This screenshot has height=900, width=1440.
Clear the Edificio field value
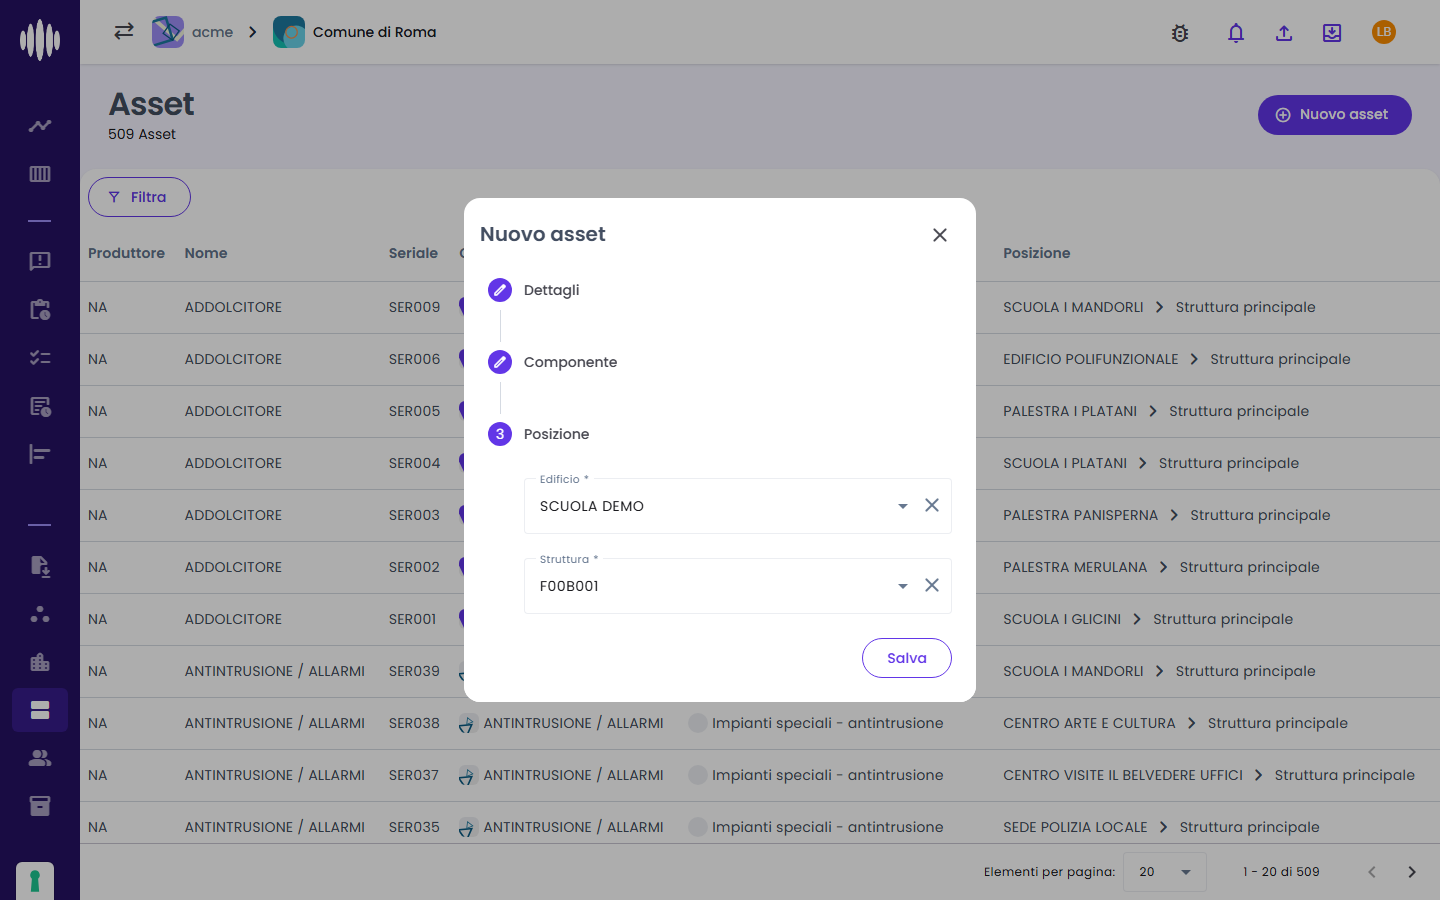(932, 505)
